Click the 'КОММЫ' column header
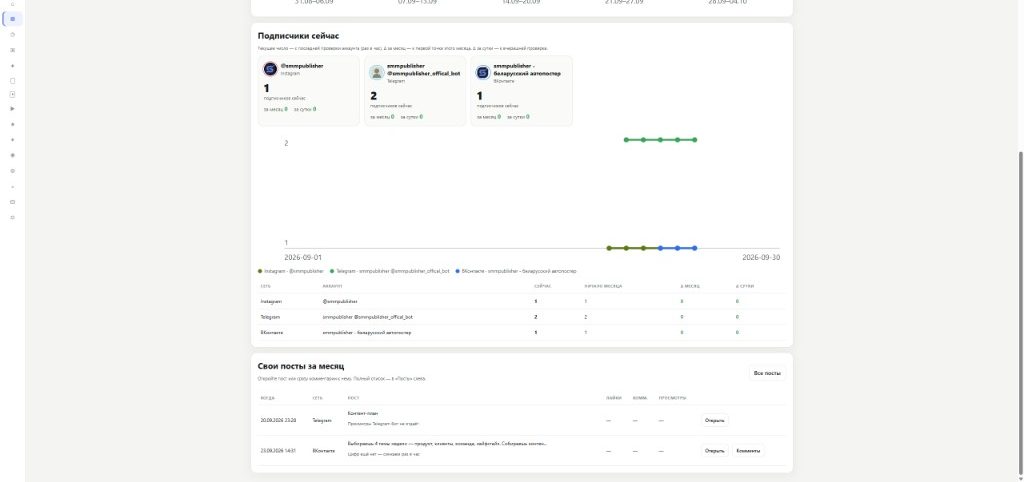Viewport: 1024px width, 482px height. (640, 398)
